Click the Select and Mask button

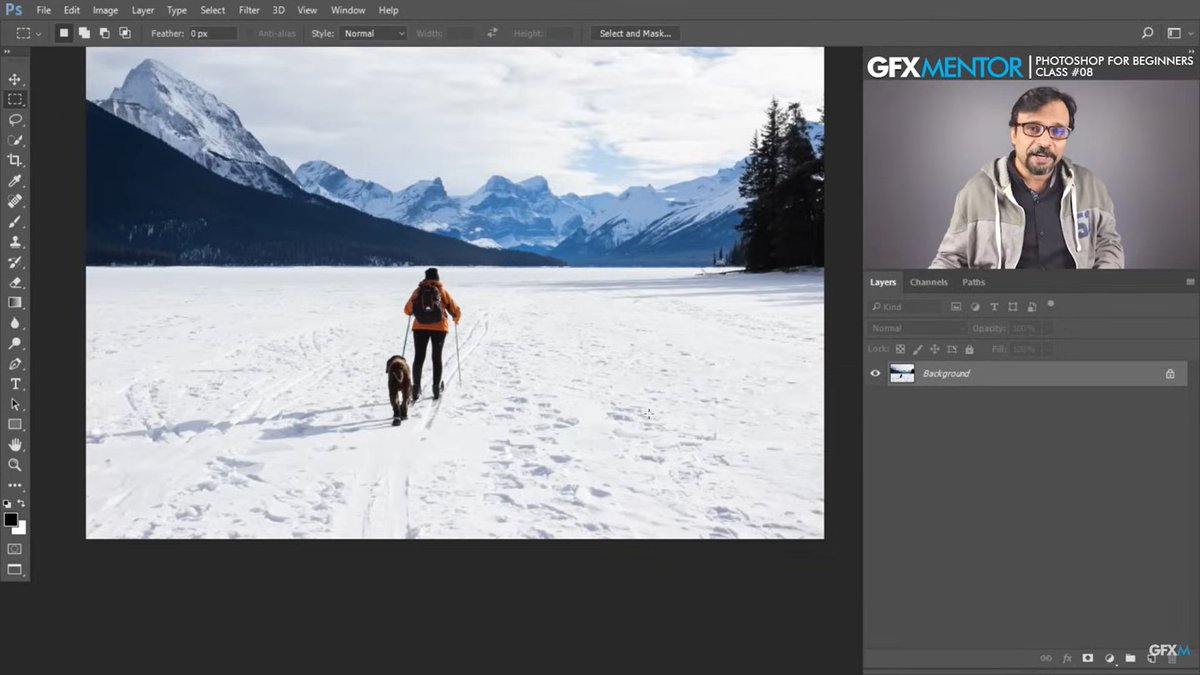click(635, 33)
